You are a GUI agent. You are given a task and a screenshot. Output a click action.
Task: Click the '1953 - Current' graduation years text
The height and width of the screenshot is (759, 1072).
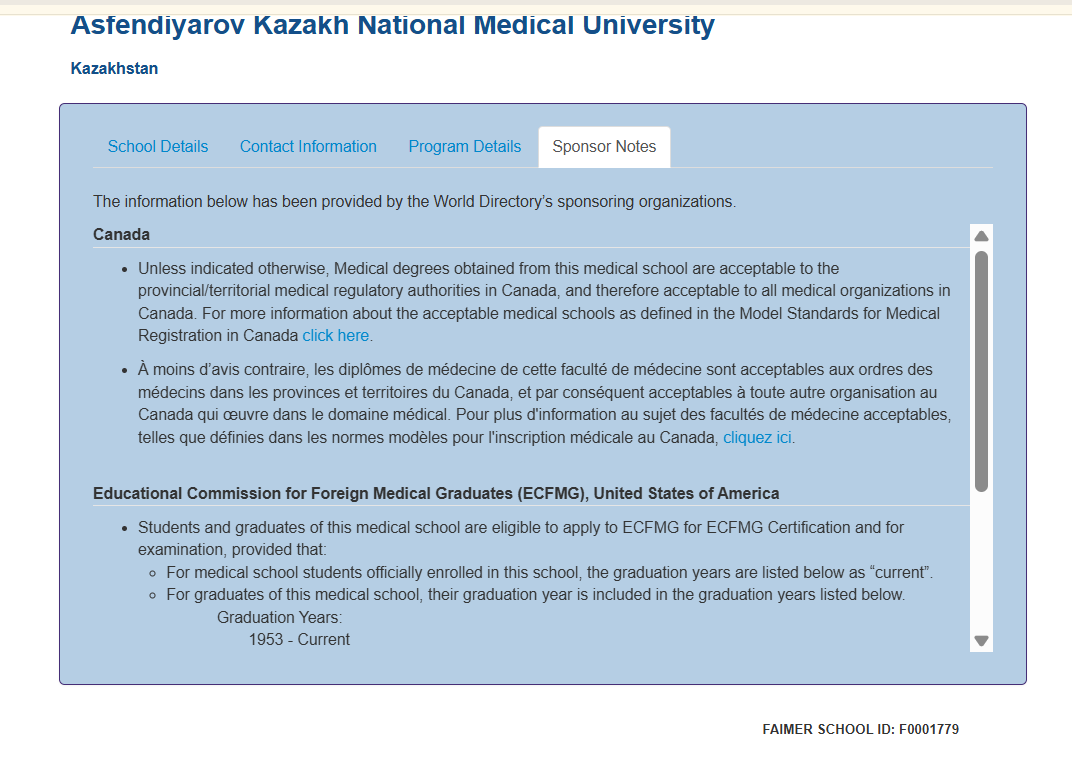pyautogui.click(x=299, y=639)
